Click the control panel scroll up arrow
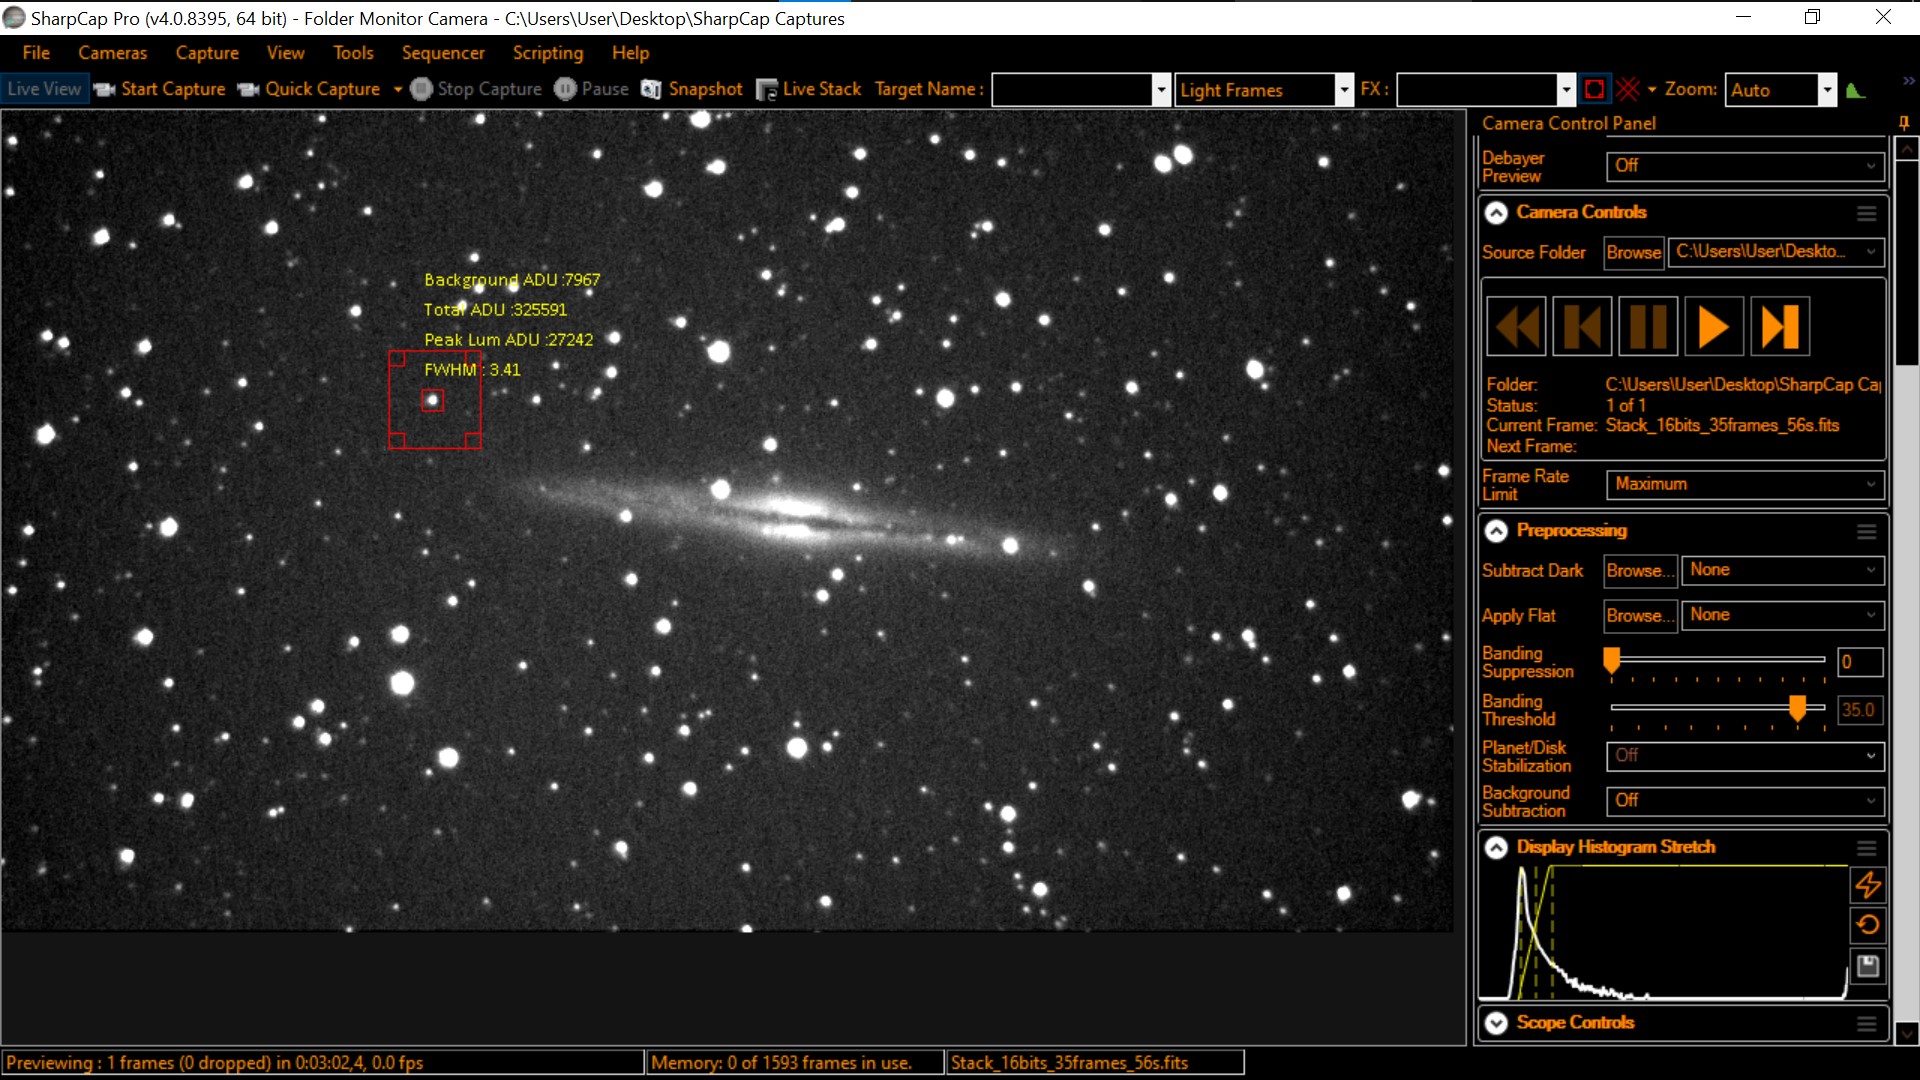The height and width of the screenshot is (1080, 1920). coord(1908,149)
